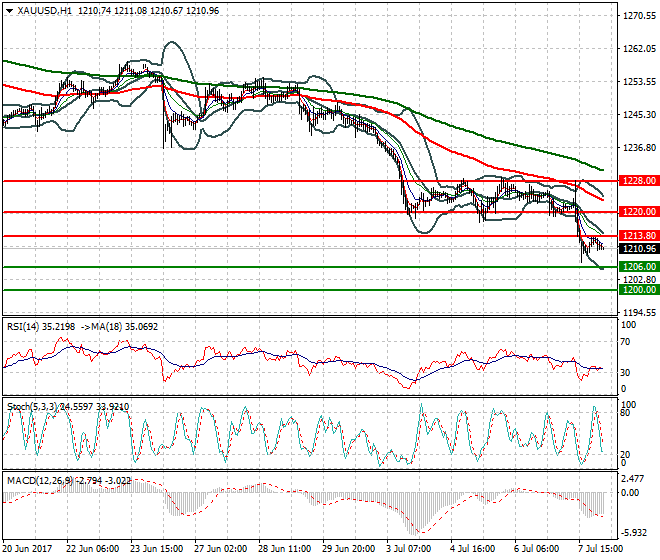Click the MACD scale value -5.932

pos(634,533)
